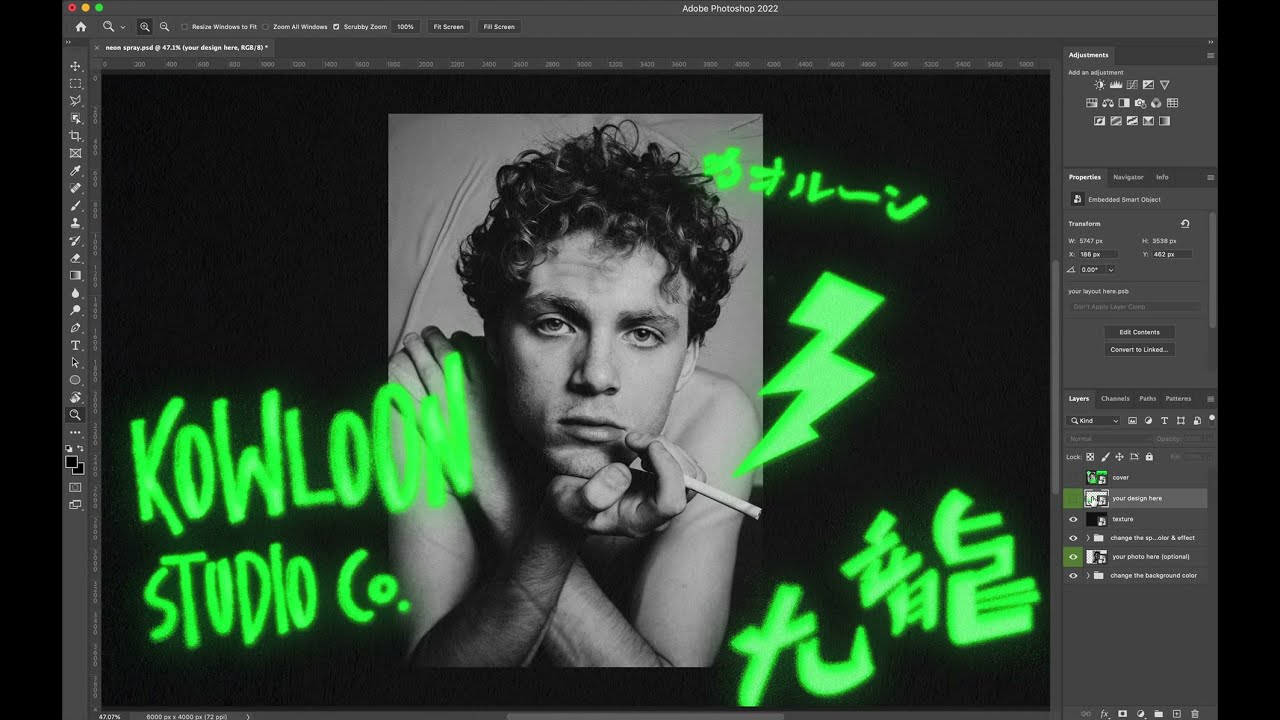This screenshot has width=1280, height=720.
Task: Expand the change the background color group
Action: tap(1087, 576)
